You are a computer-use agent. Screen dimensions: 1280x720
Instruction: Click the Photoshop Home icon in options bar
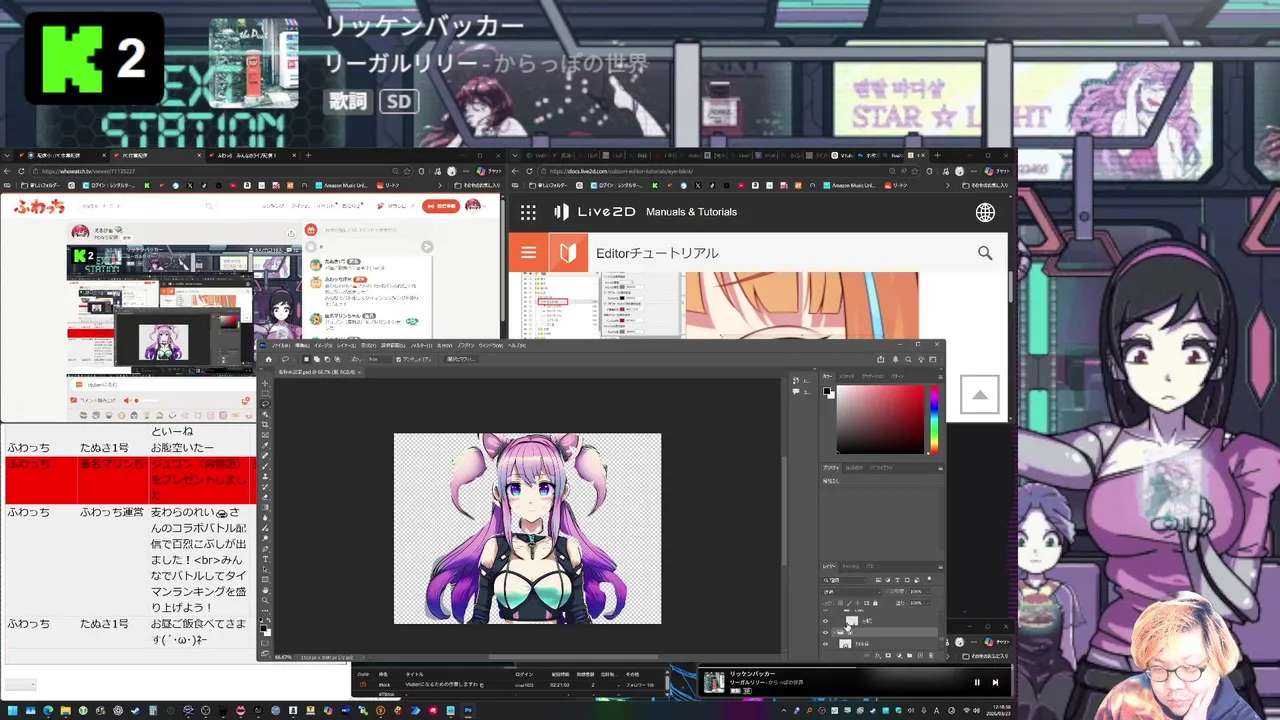(269, 359)
